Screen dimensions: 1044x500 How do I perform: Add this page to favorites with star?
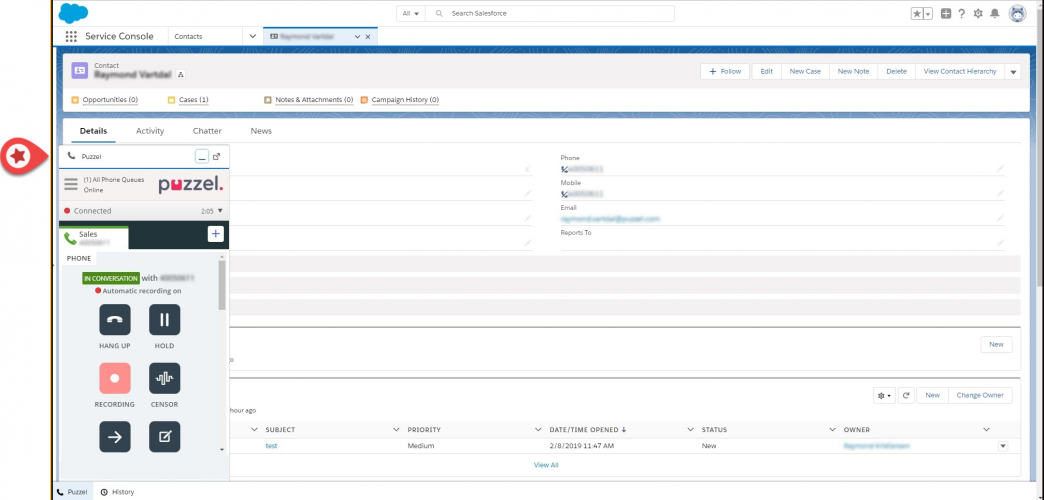point(917,14)
